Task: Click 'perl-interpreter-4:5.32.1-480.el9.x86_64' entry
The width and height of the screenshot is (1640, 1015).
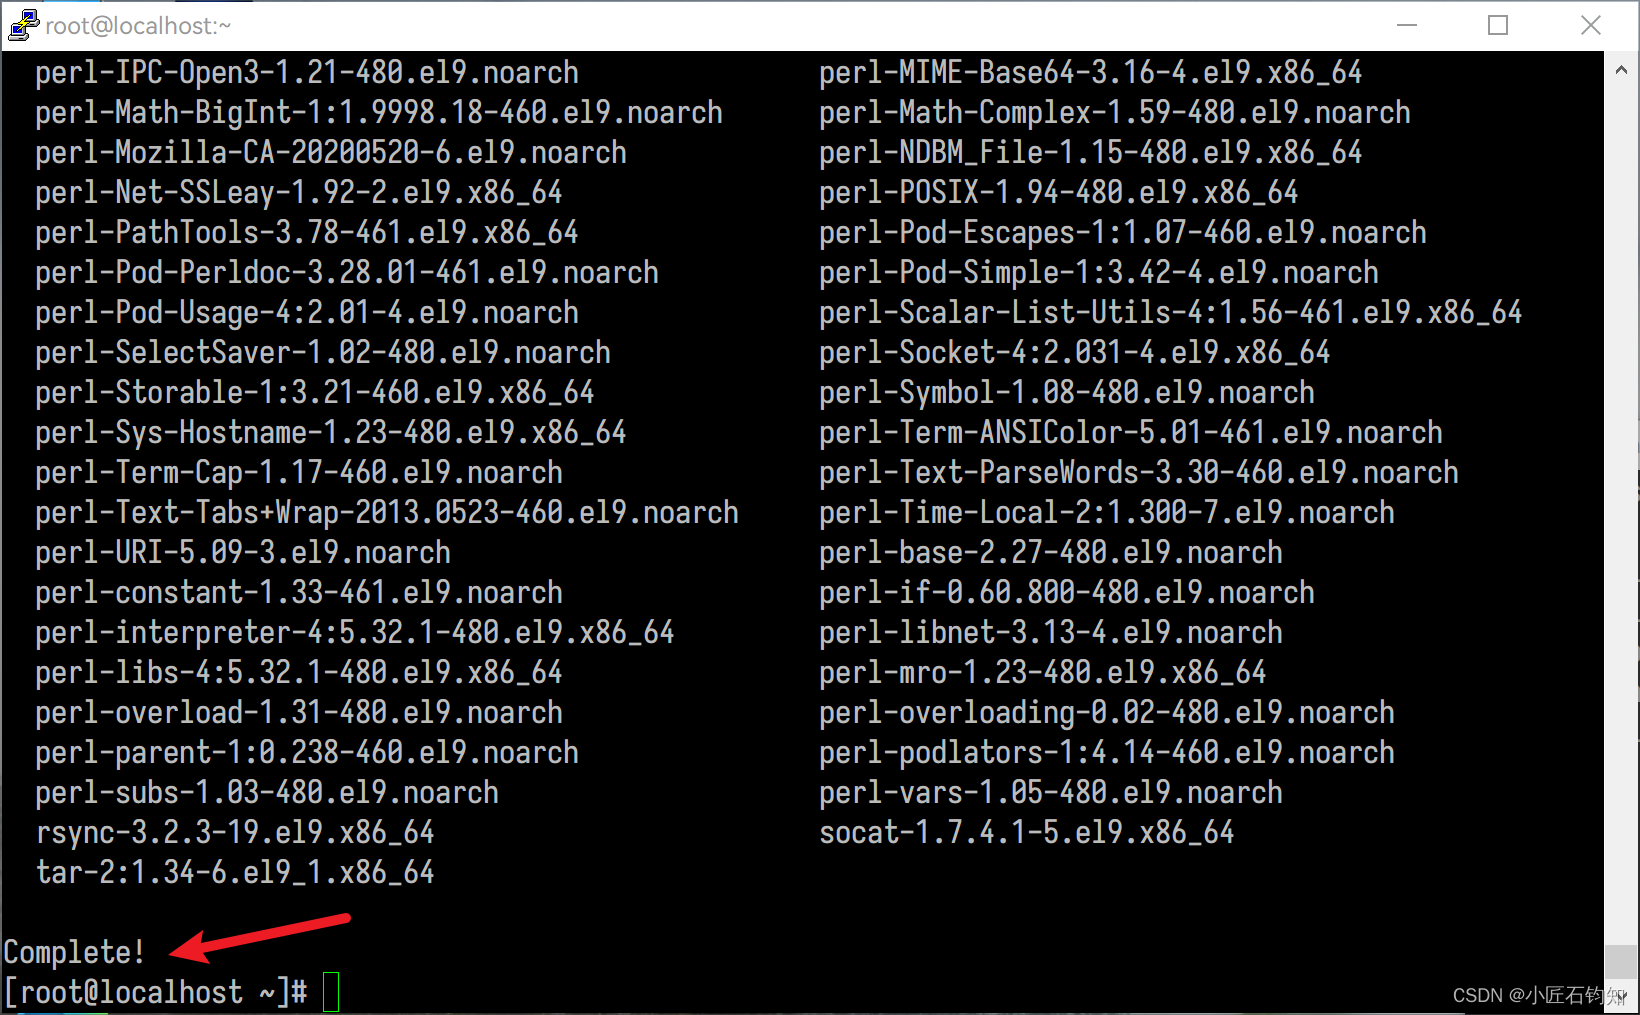Action: (355, 633)
